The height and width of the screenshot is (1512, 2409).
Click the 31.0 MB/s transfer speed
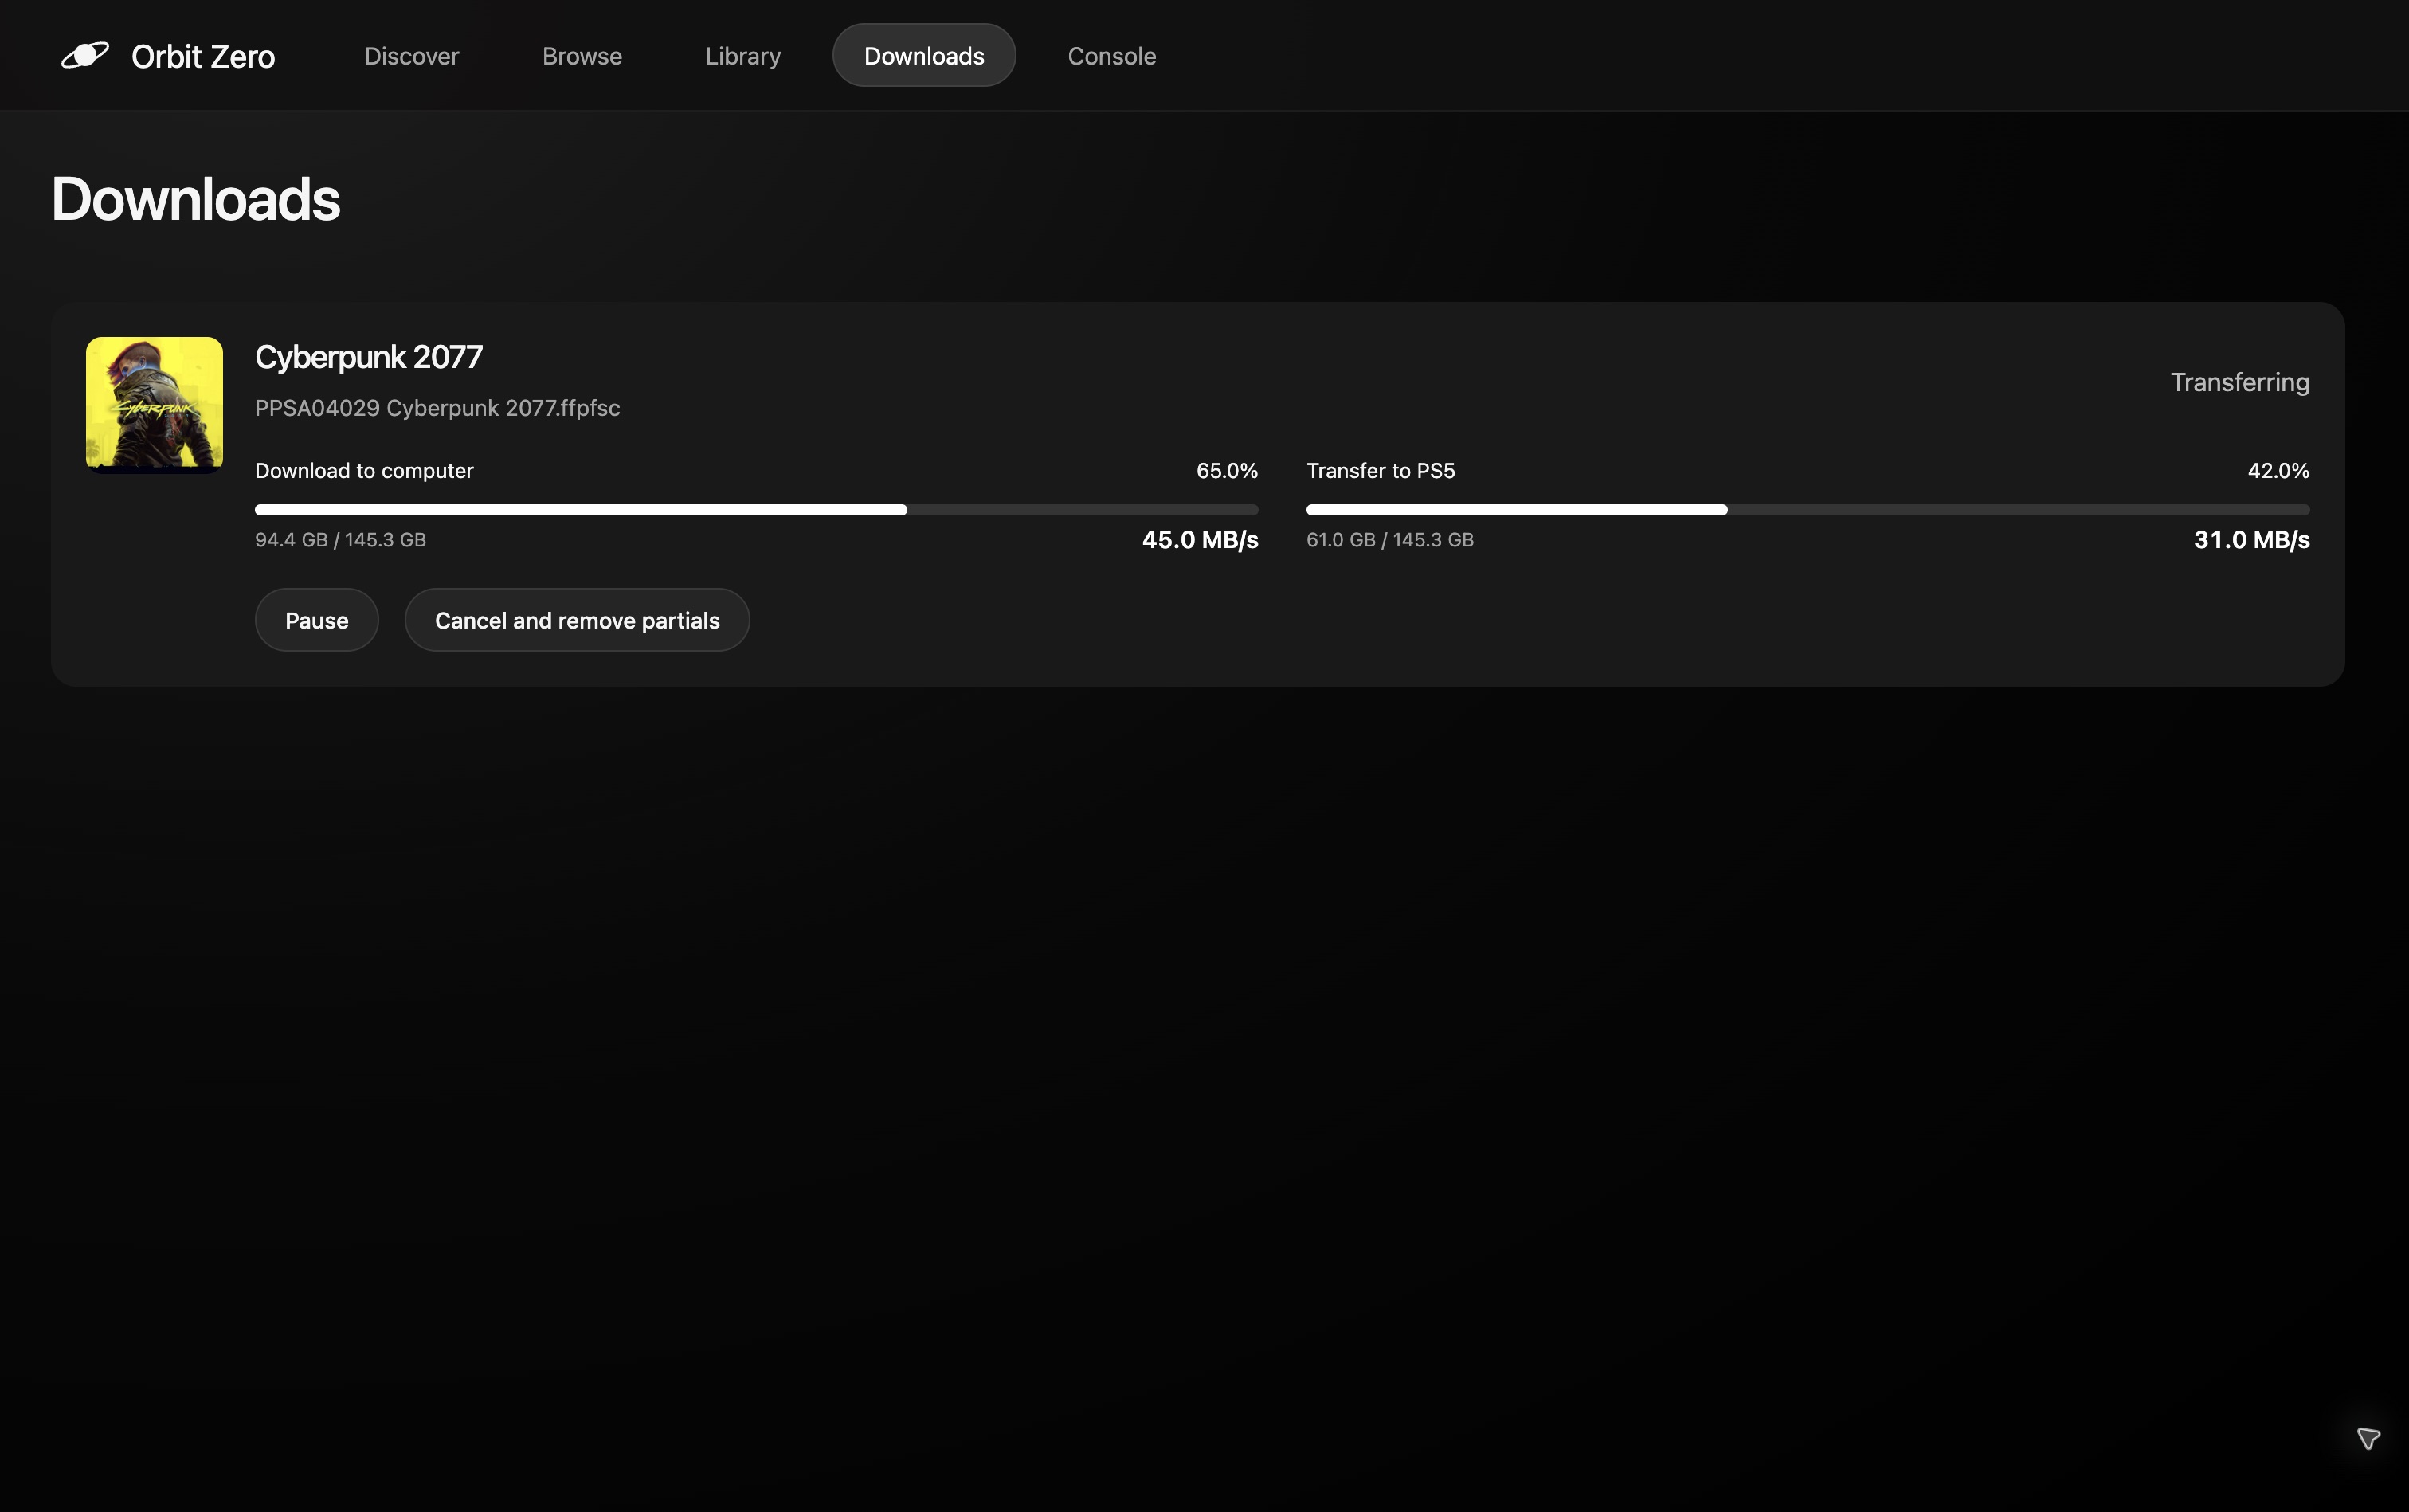click(x=2251, y=540)
